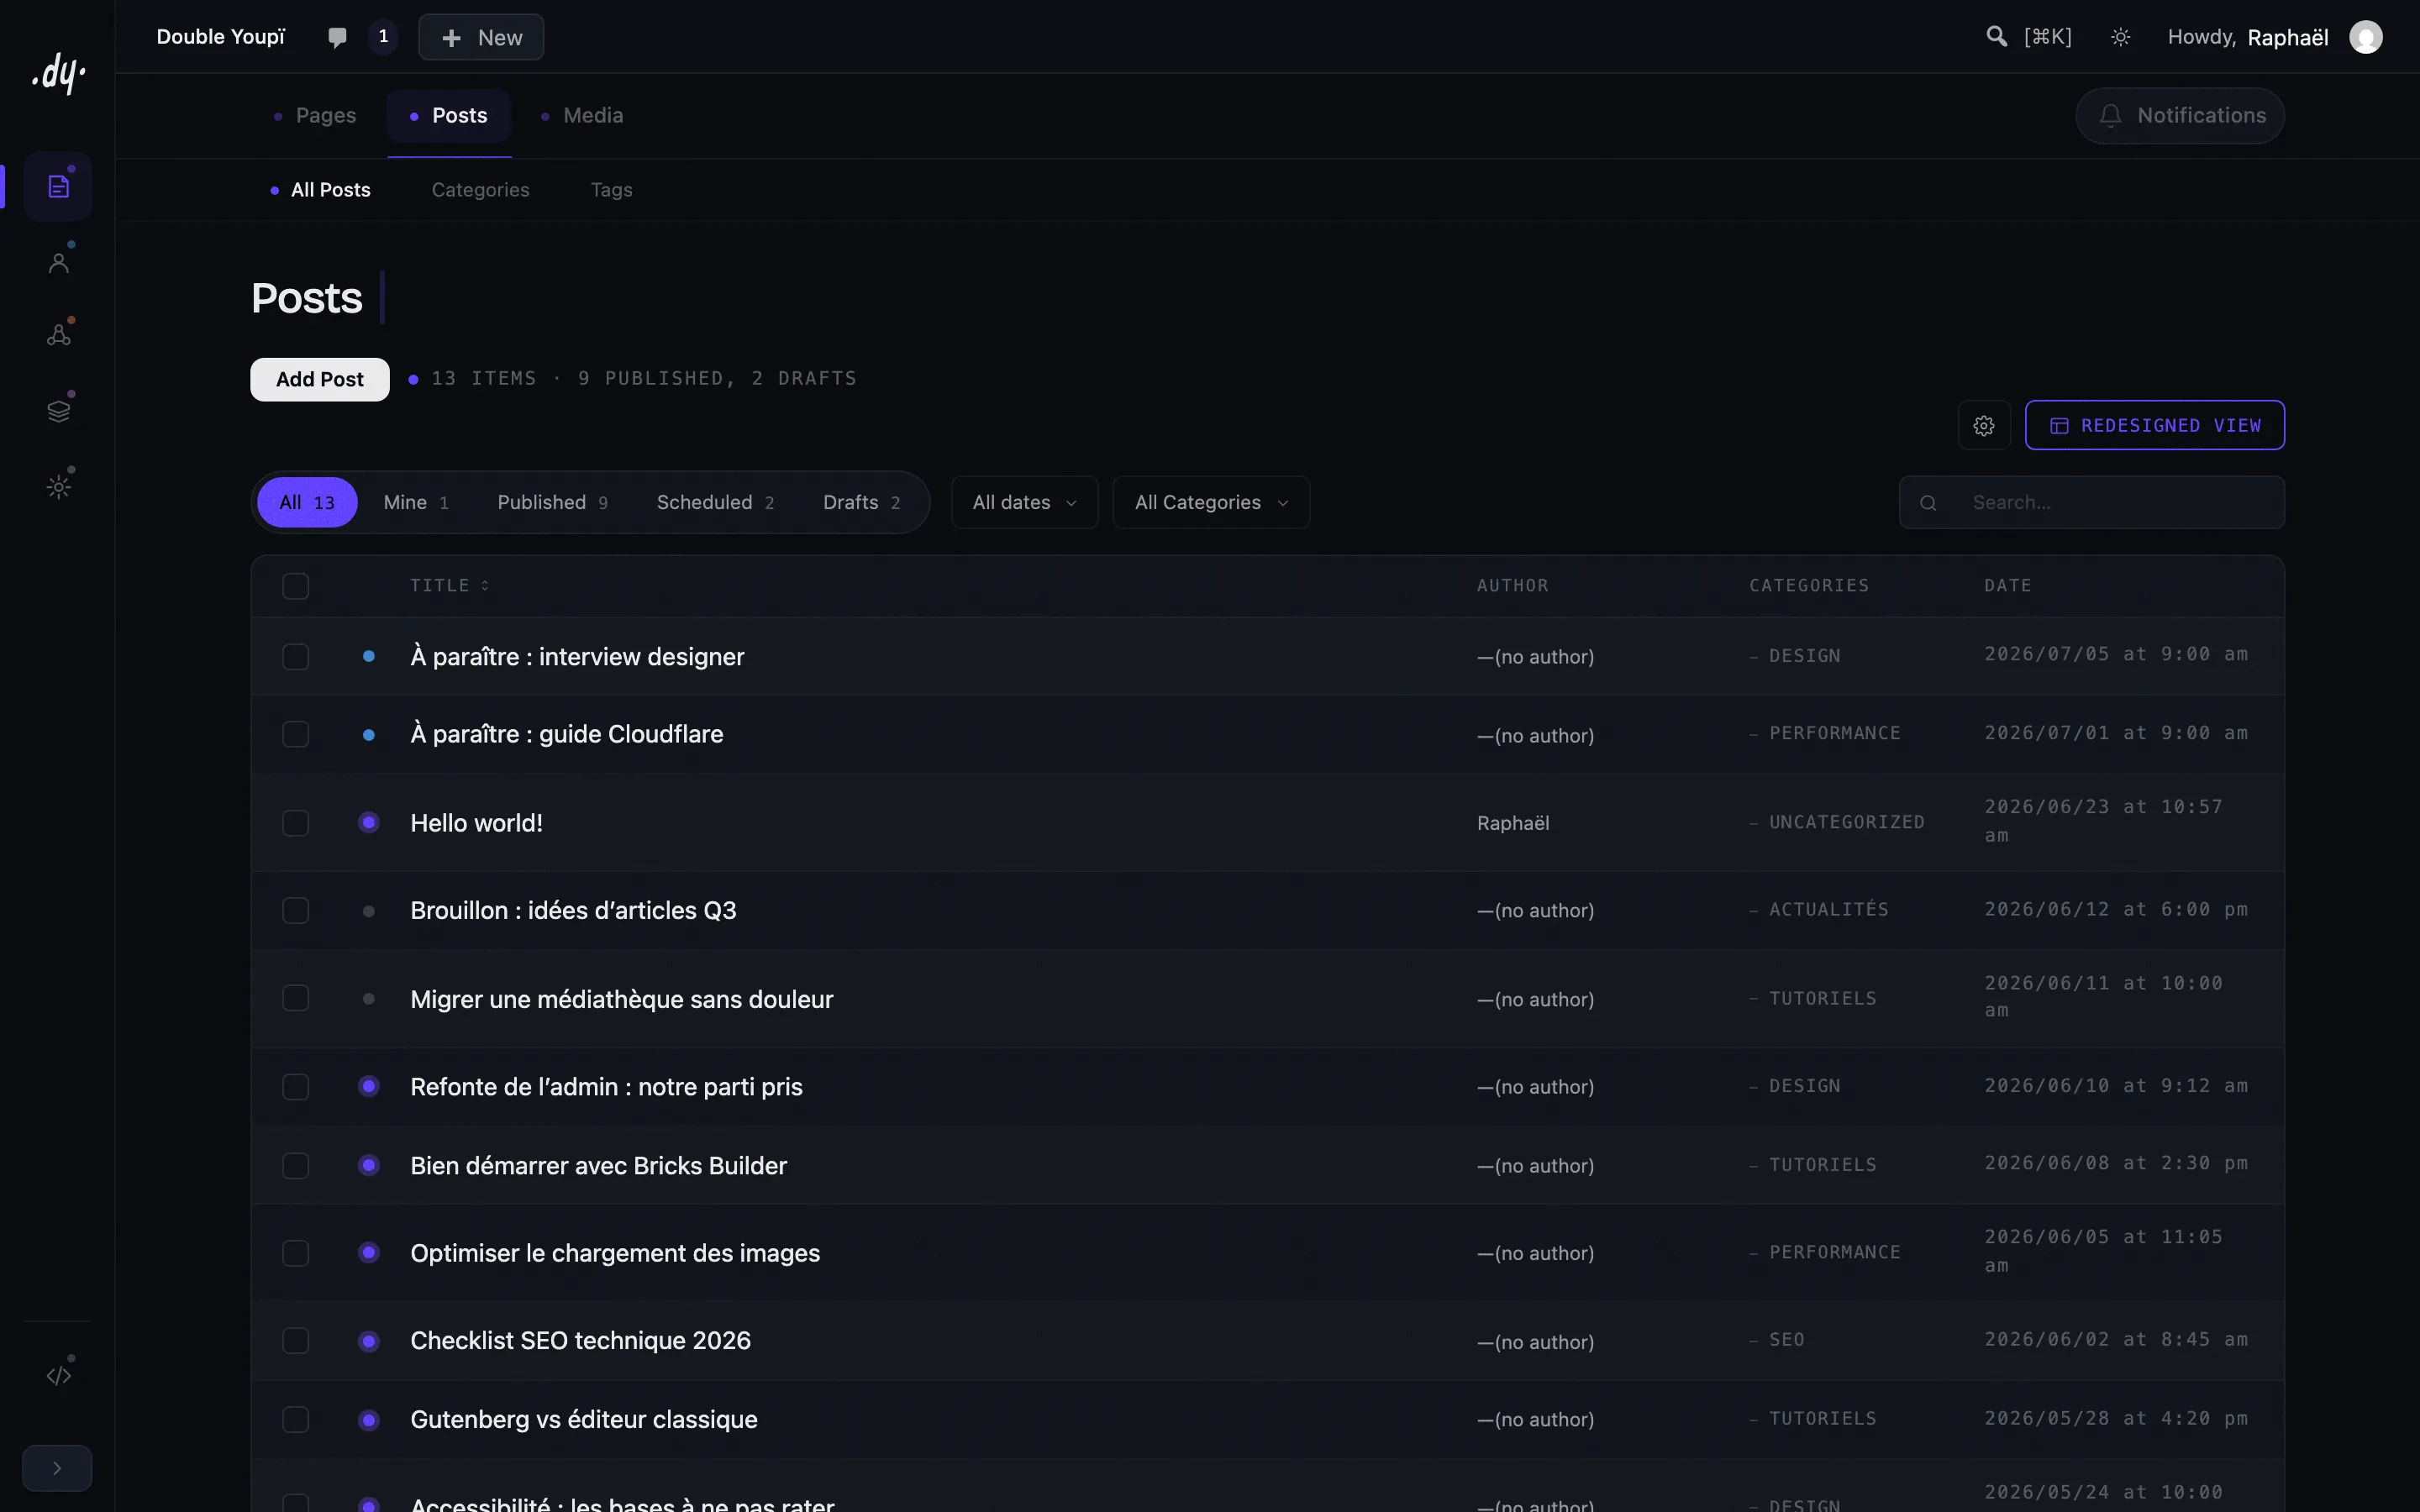Click the date 2026/06/12 at 6:00 pm
The image size is (2420, 1512).
(2116, 909)
